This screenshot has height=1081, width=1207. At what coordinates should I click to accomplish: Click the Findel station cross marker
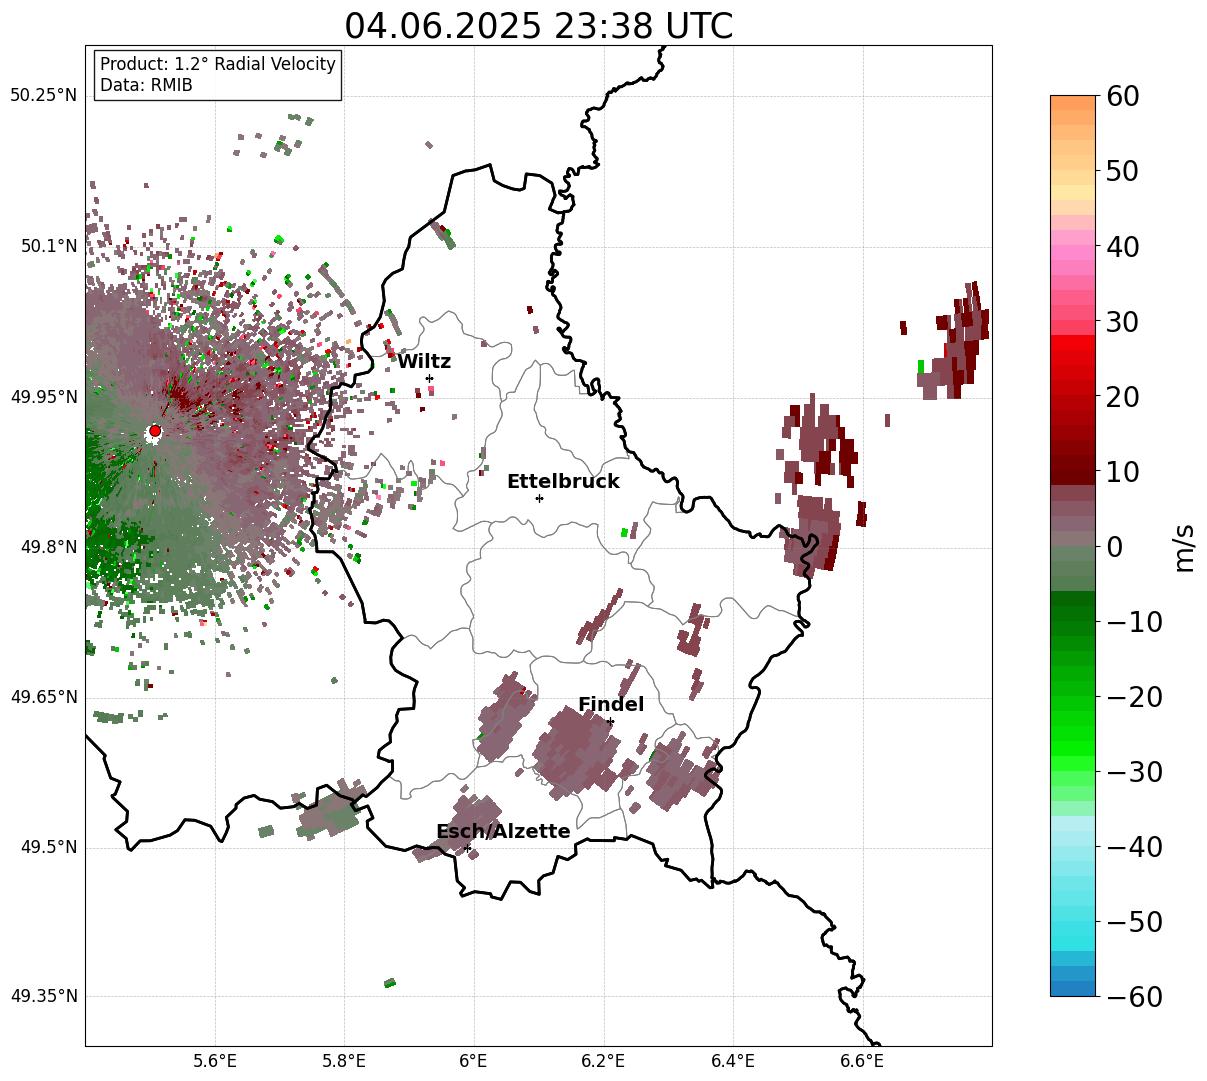[610, 721]
